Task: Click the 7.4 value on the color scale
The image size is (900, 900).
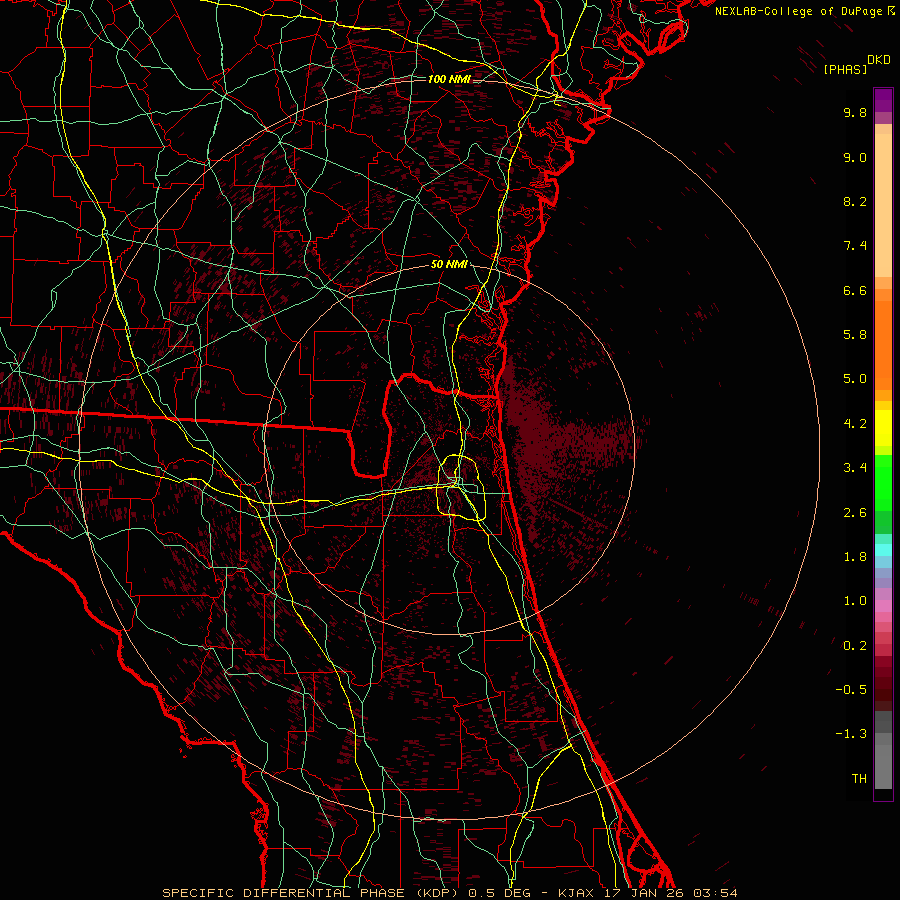Action: pos(855,246)
